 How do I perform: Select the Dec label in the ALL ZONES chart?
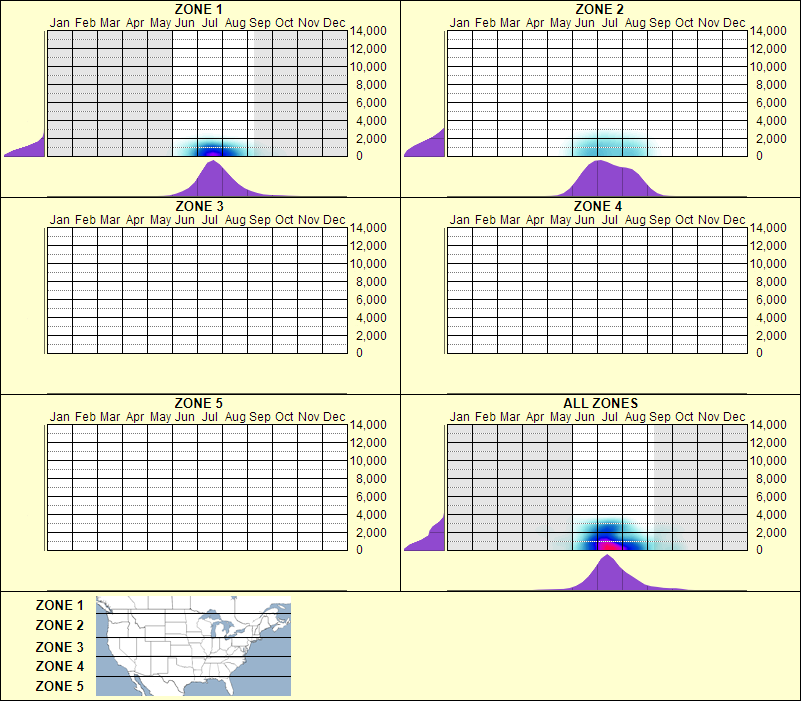733,416
